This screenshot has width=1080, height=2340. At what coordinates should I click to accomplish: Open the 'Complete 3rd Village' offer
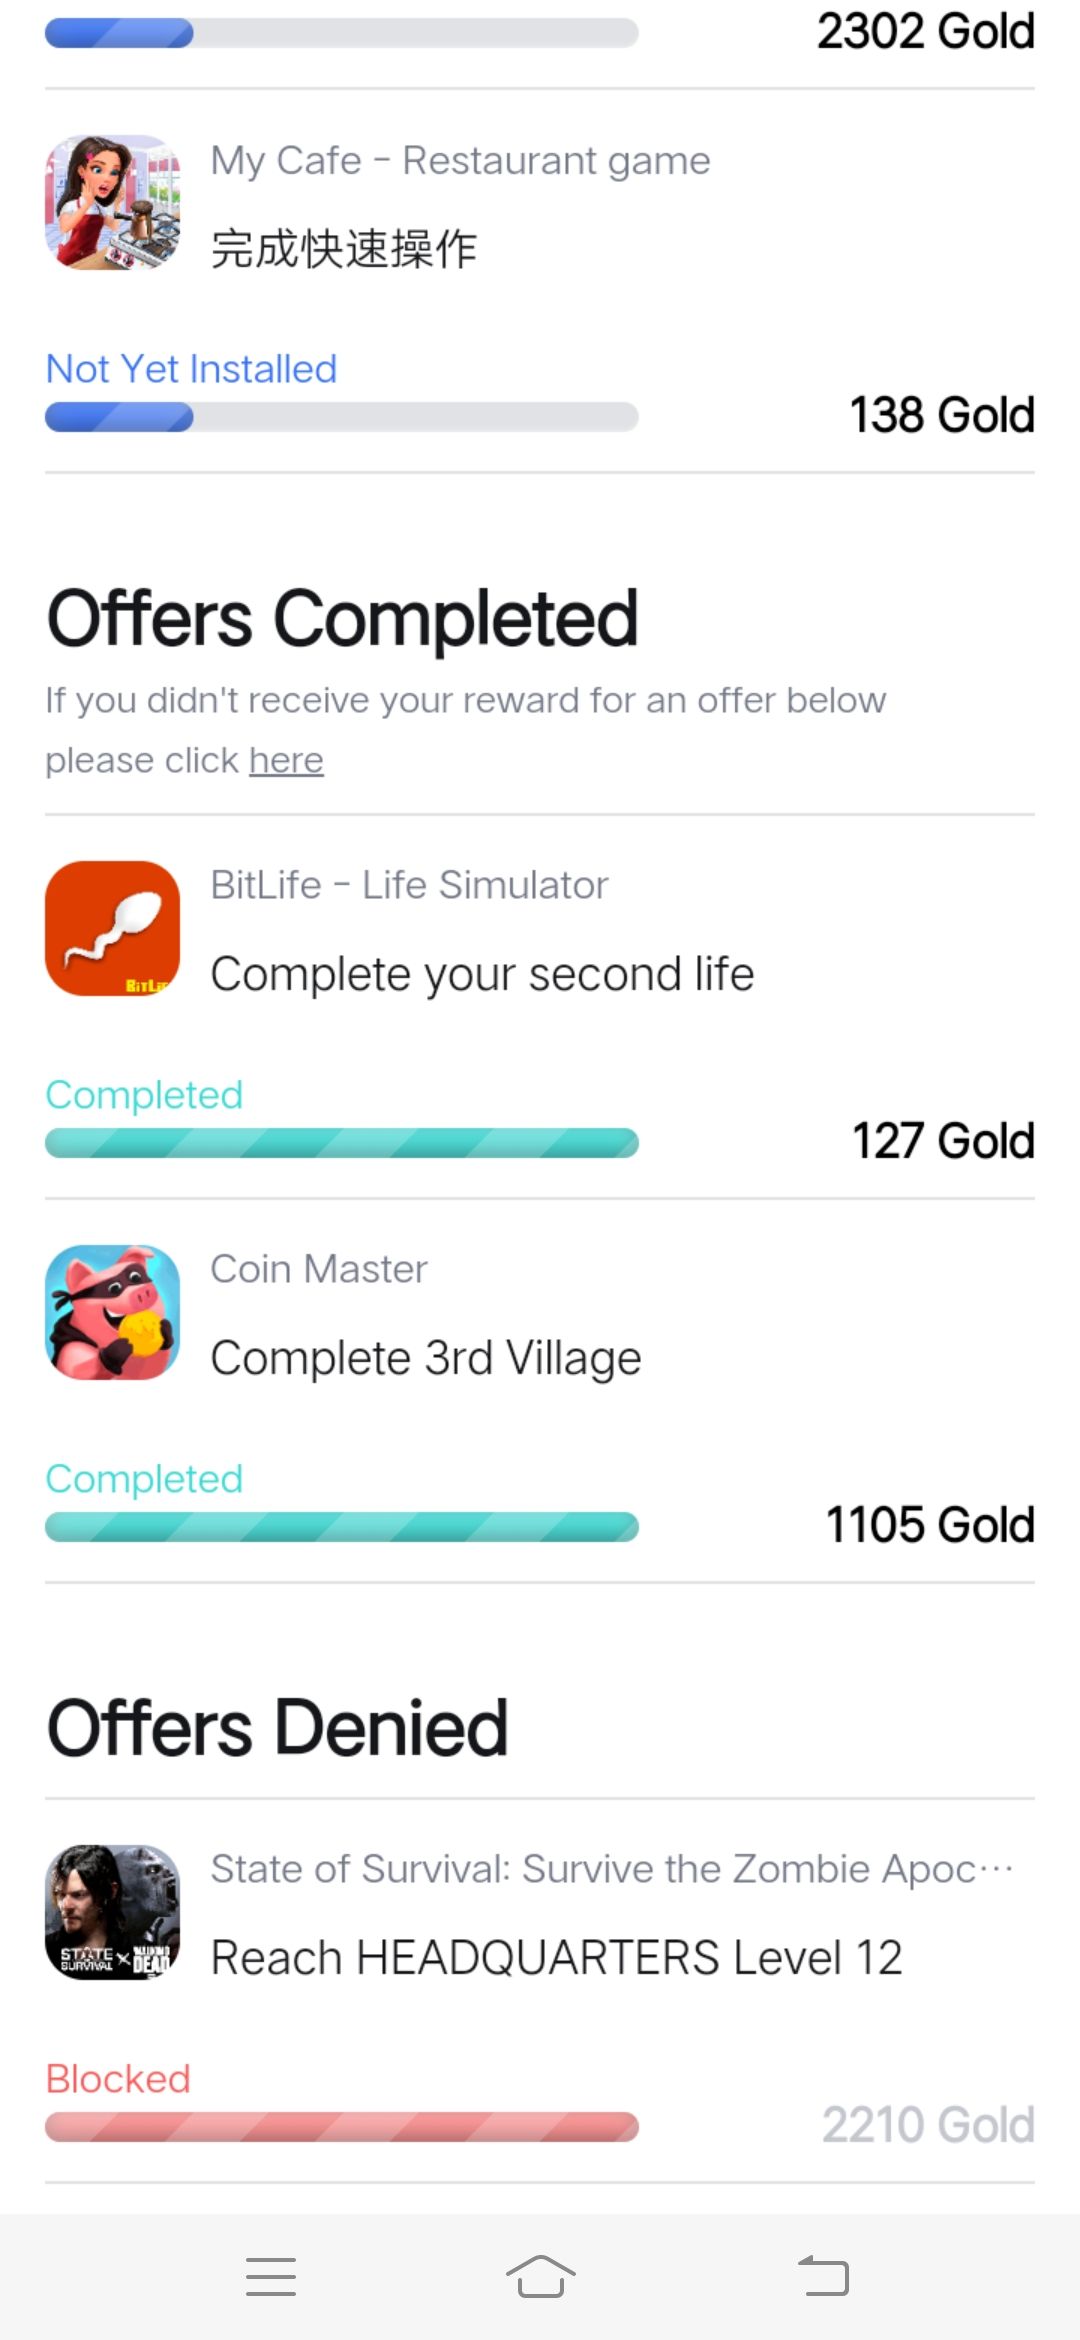[426, 1358]
